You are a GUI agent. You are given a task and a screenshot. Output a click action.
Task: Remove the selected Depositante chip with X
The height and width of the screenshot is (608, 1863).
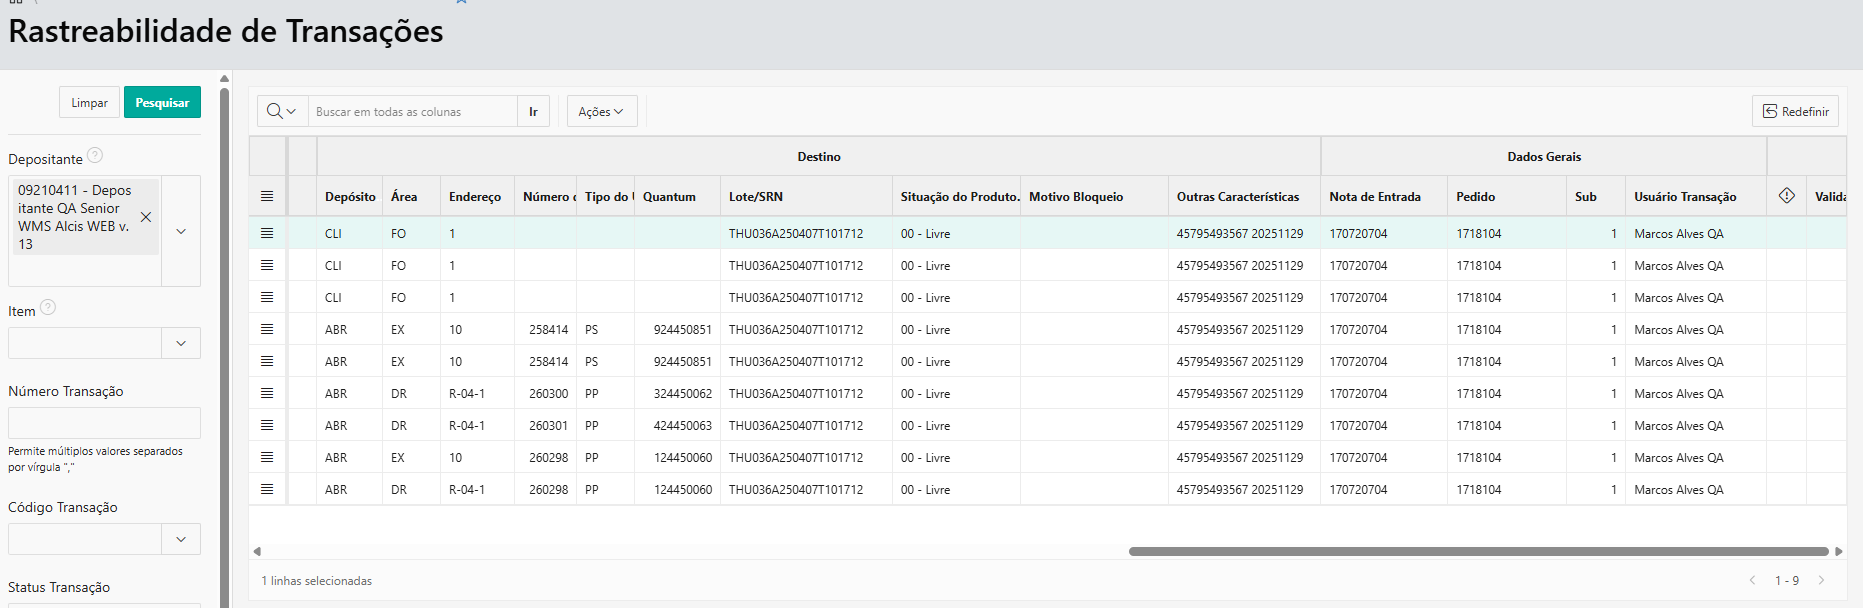(146, 217)
